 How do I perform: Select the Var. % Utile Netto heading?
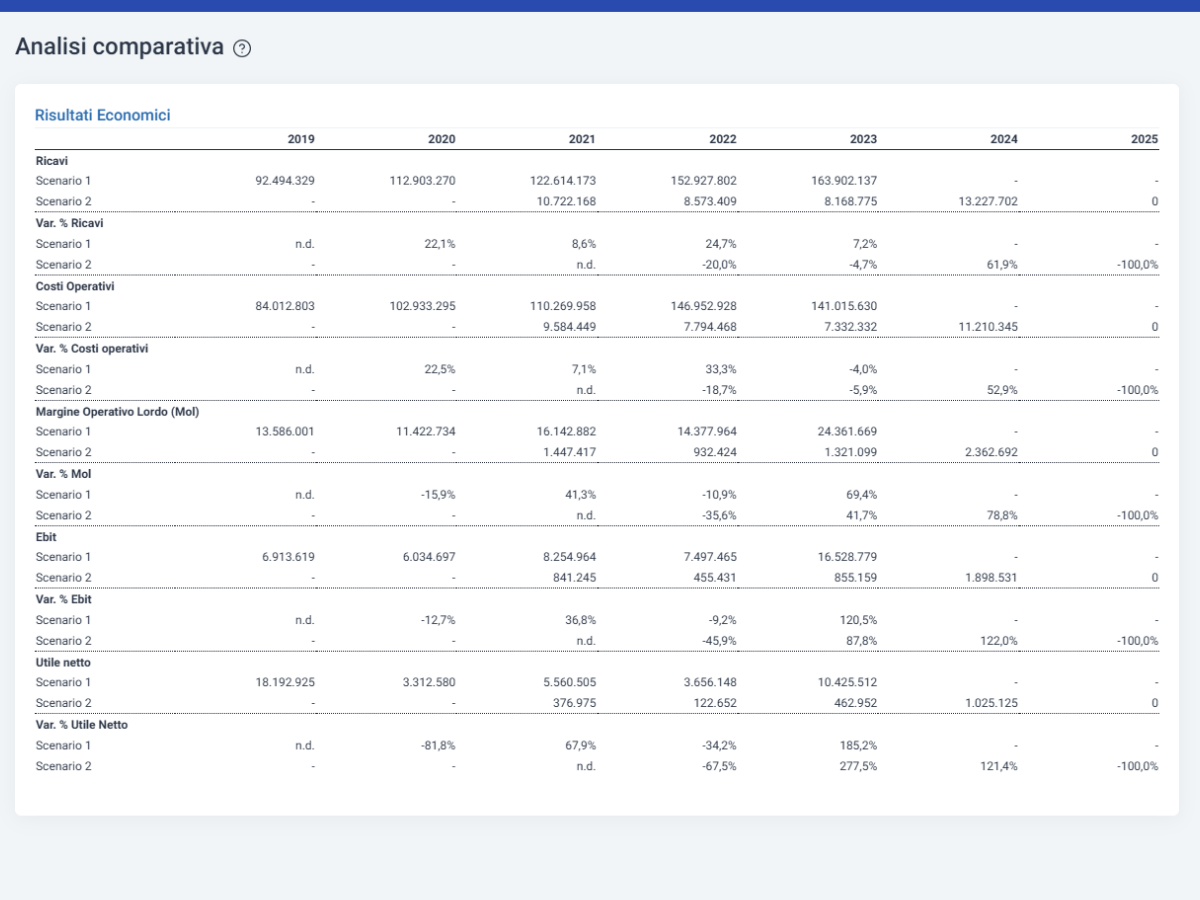[82, 725]
